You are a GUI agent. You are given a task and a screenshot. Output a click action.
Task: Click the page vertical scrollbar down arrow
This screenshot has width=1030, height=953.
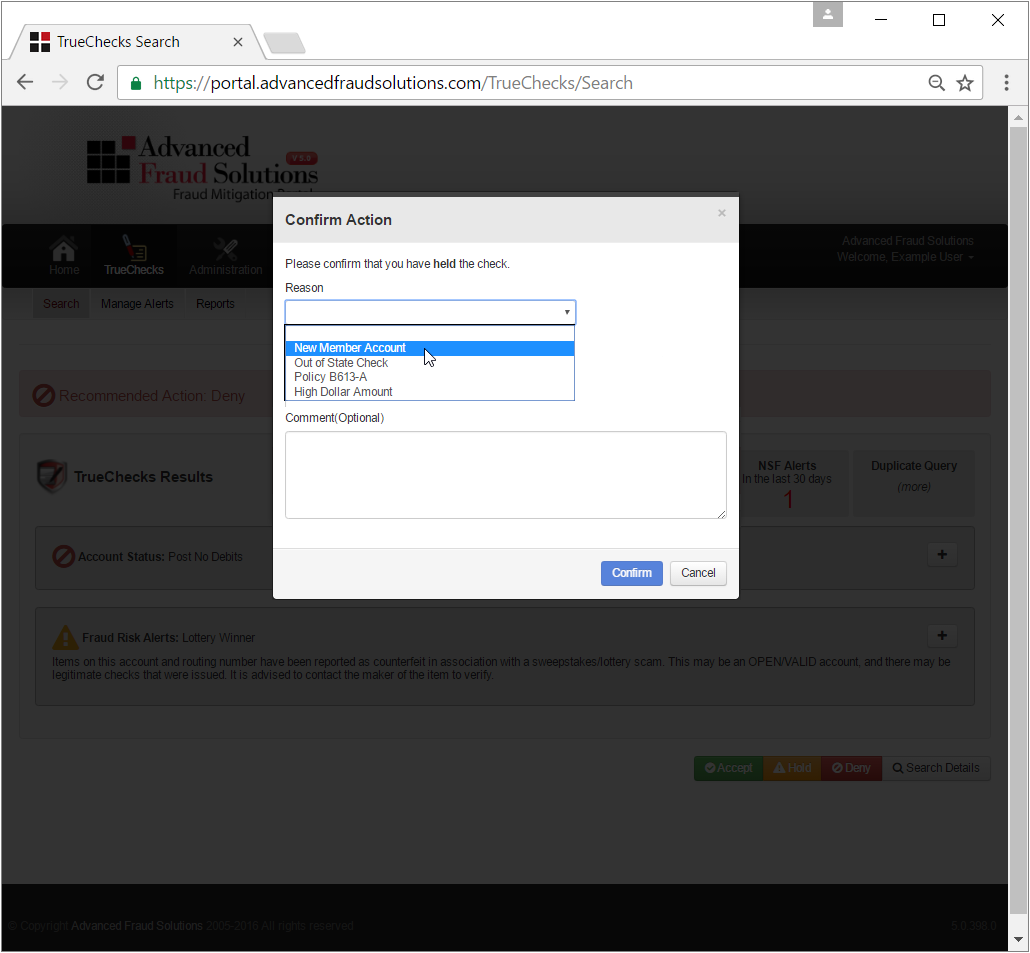point(1018,940)
